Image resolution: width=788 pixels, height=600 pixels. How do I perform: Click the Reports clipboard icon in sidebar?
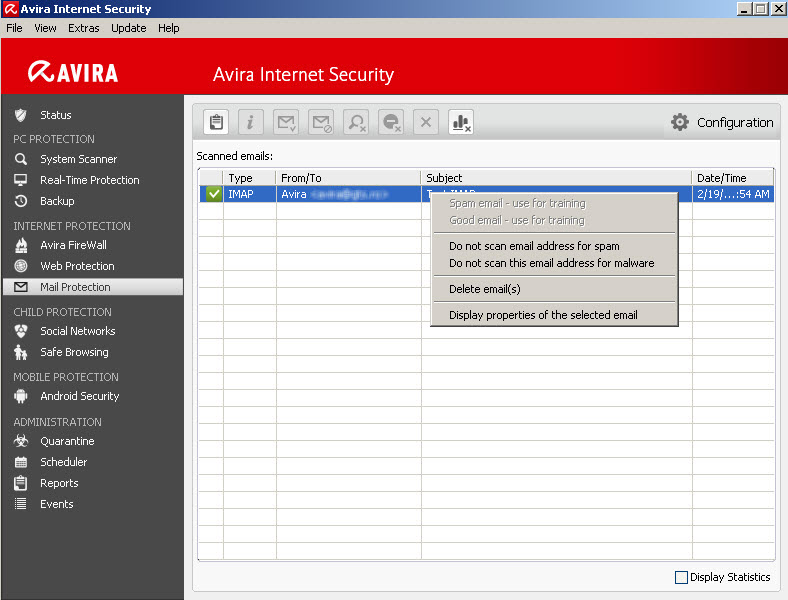pos(21,483)
